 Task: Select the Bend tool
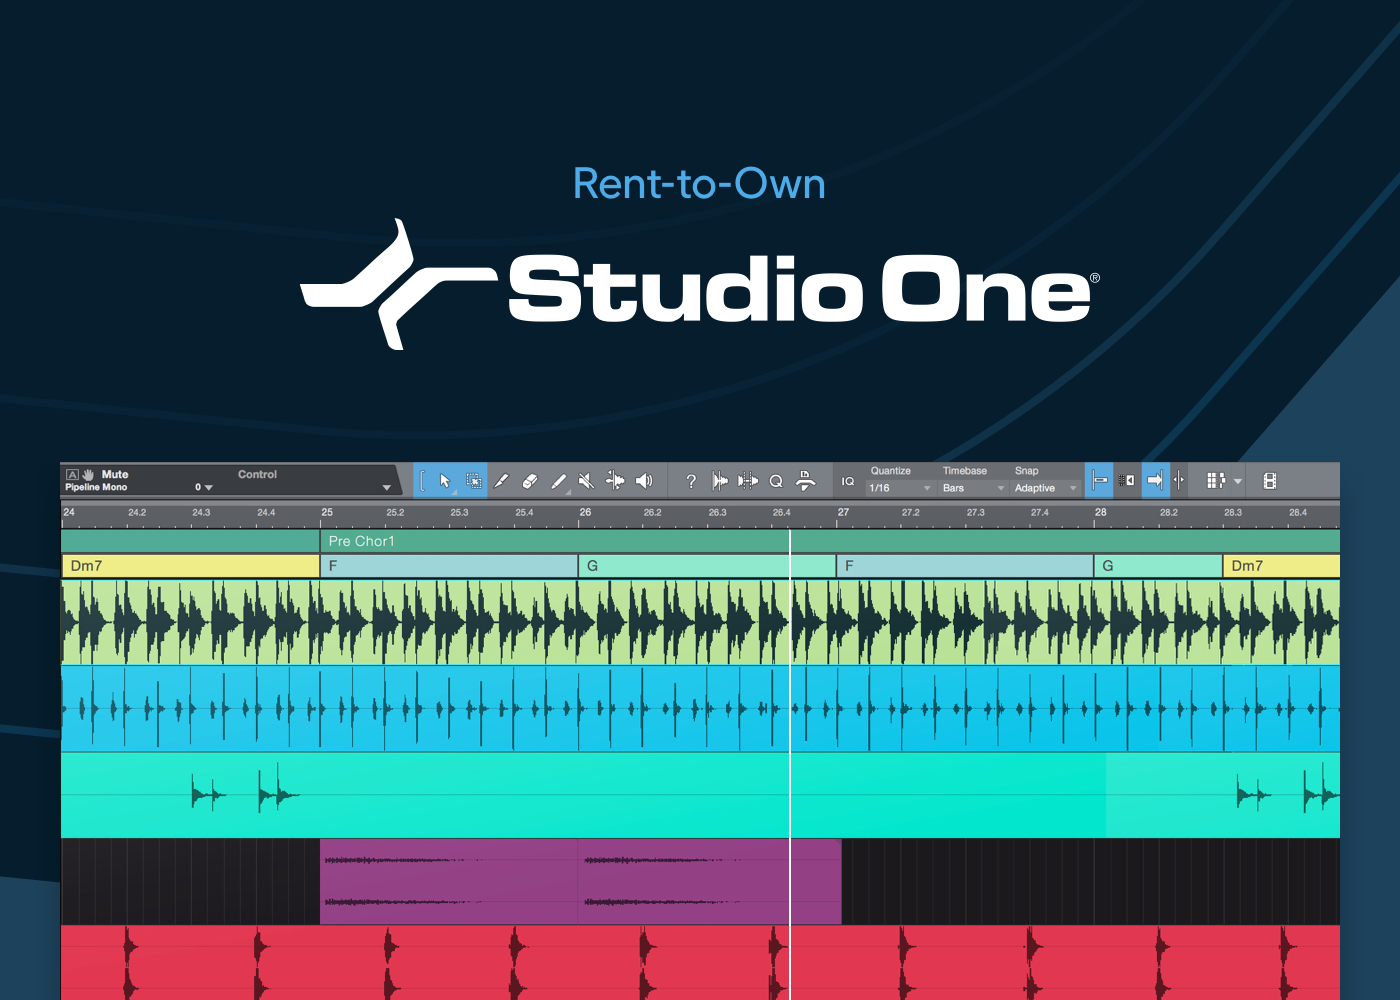pyautogui.click(x=615, y=481)
